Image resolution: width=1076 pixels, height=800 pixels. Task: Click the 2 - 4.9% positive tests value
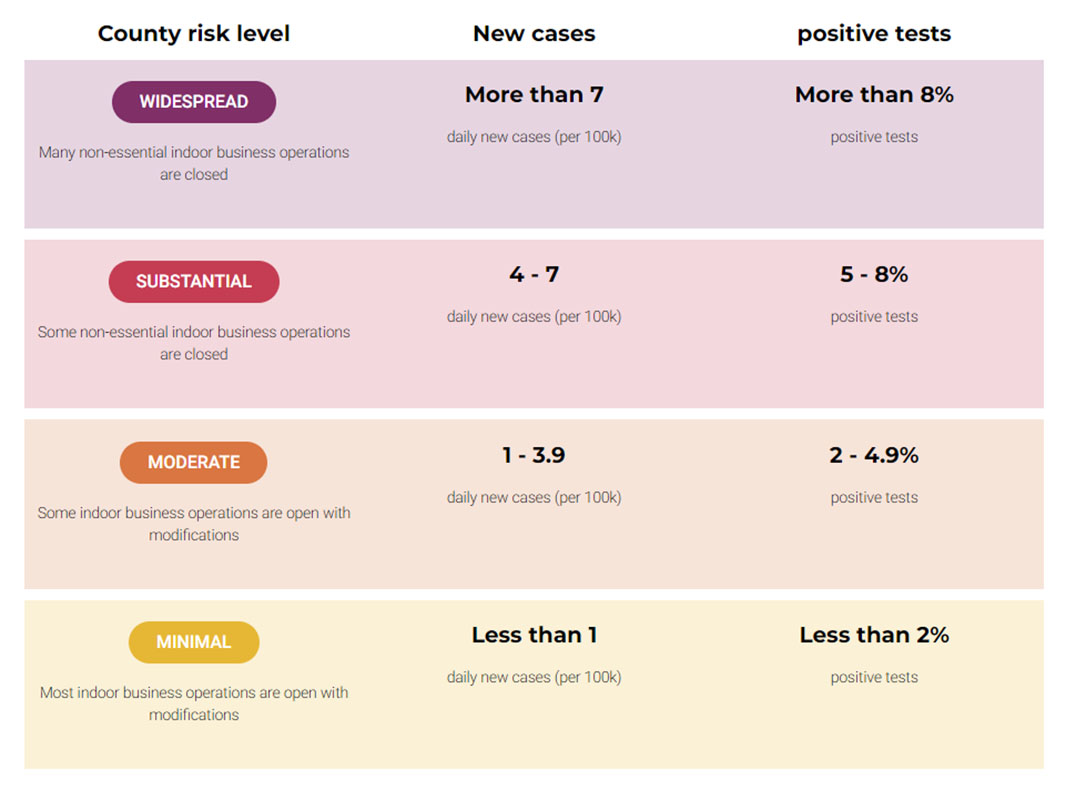(x=874, y=455)
